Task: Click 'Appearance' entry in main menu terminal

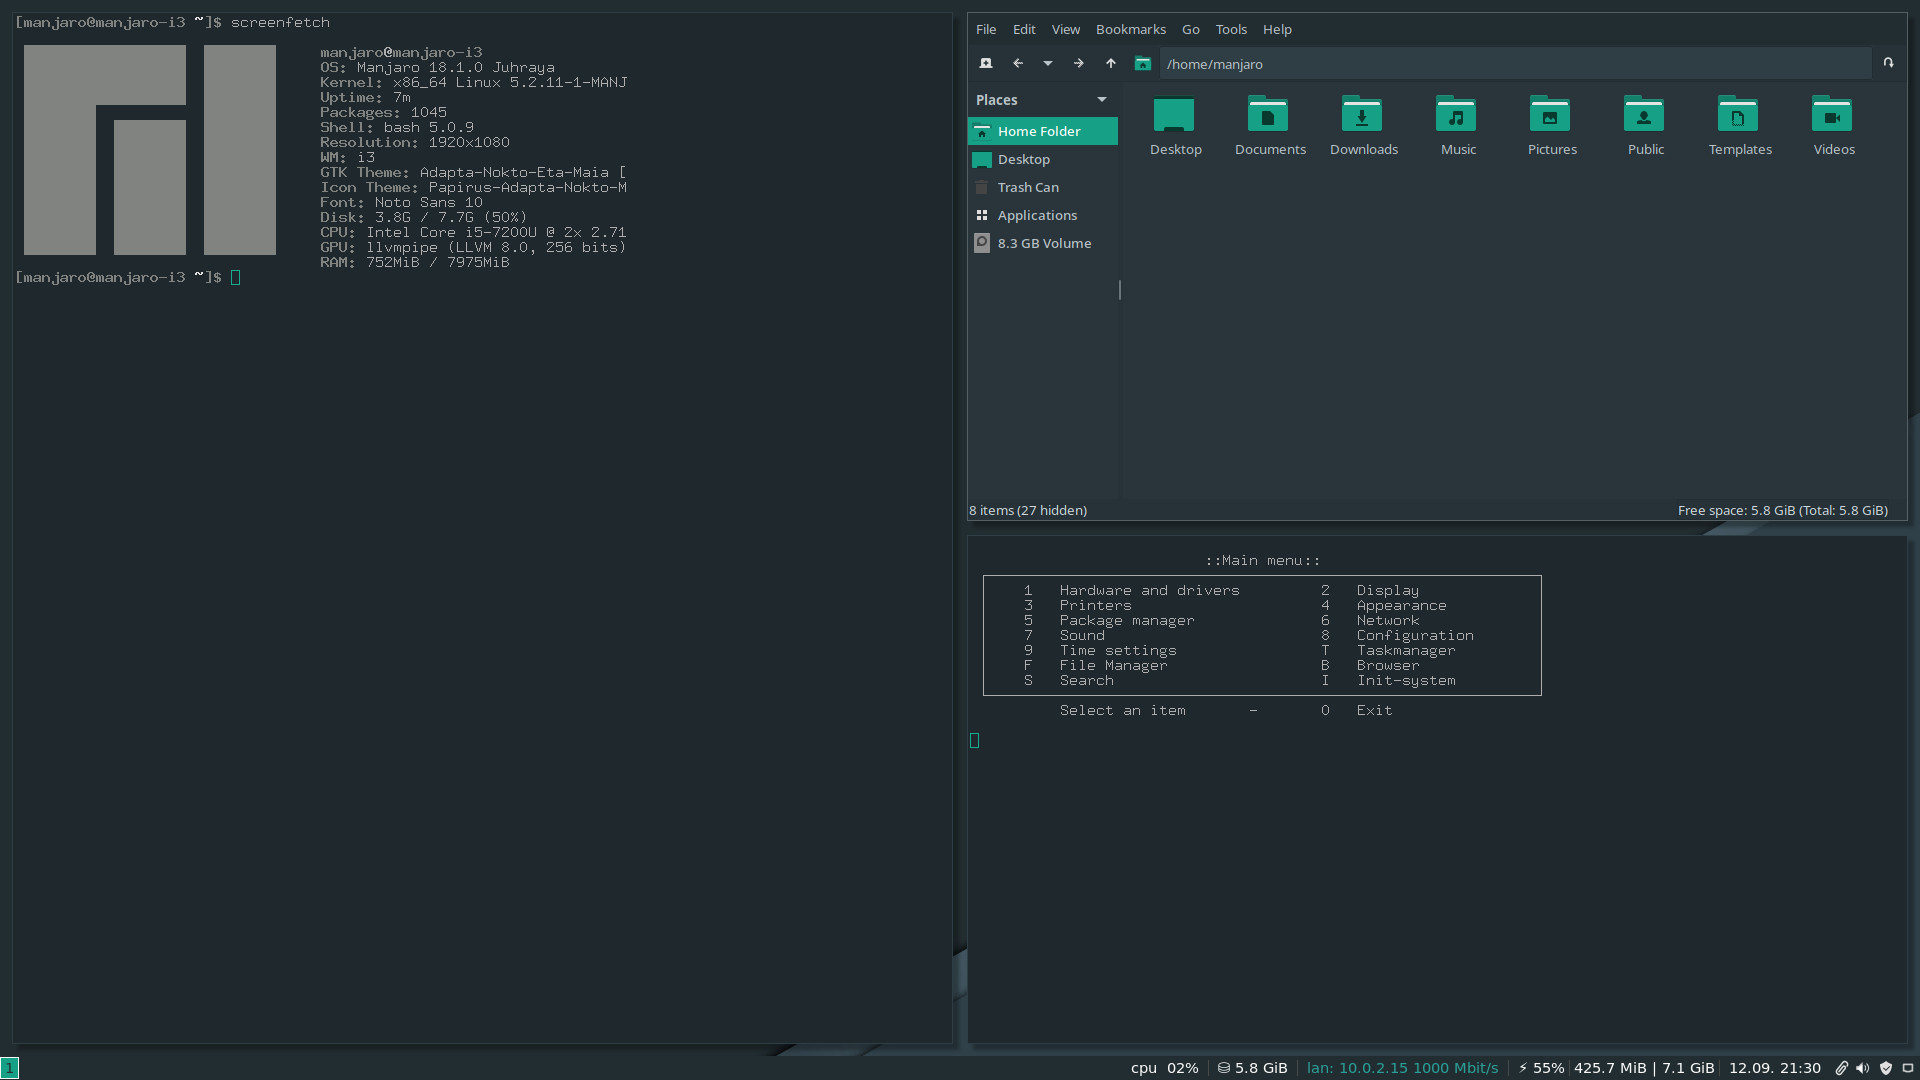Action: tap(1401, 605)
